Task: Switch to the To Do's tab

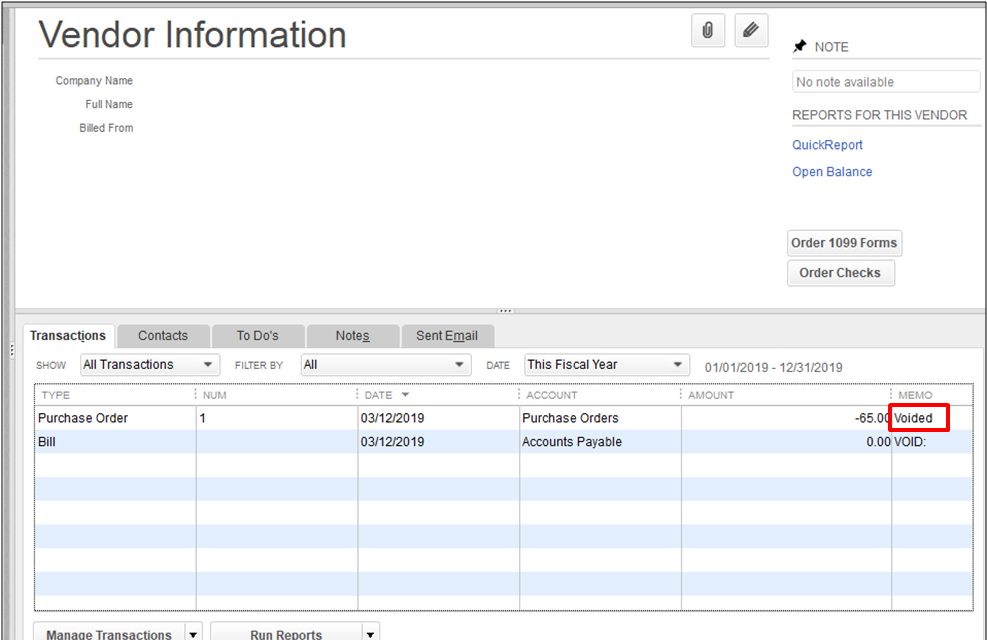Action: pos(257,335)
